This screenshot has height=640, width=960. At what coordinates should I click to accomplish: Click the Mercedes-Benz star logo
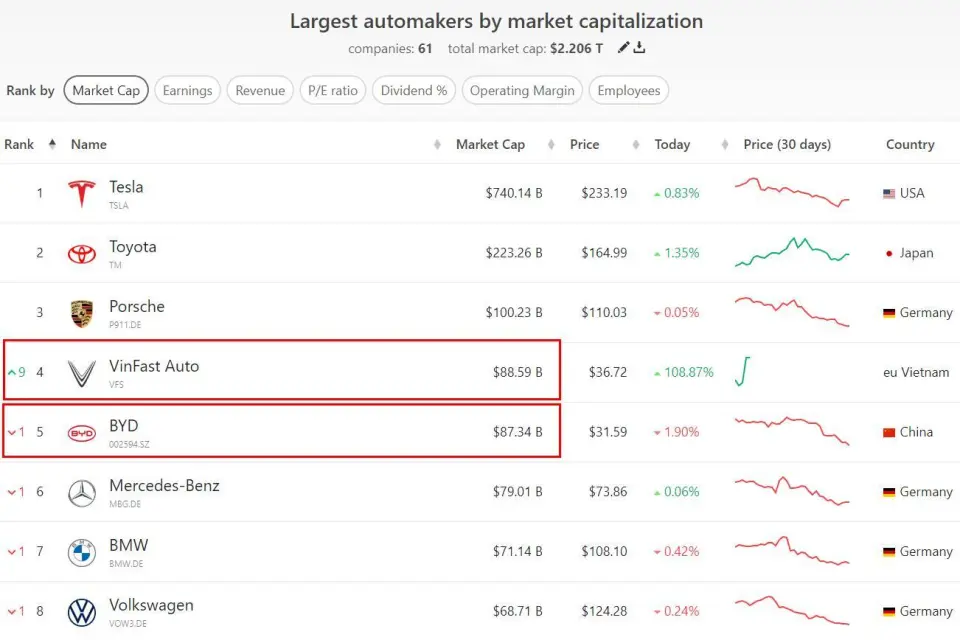pos(81,493)
